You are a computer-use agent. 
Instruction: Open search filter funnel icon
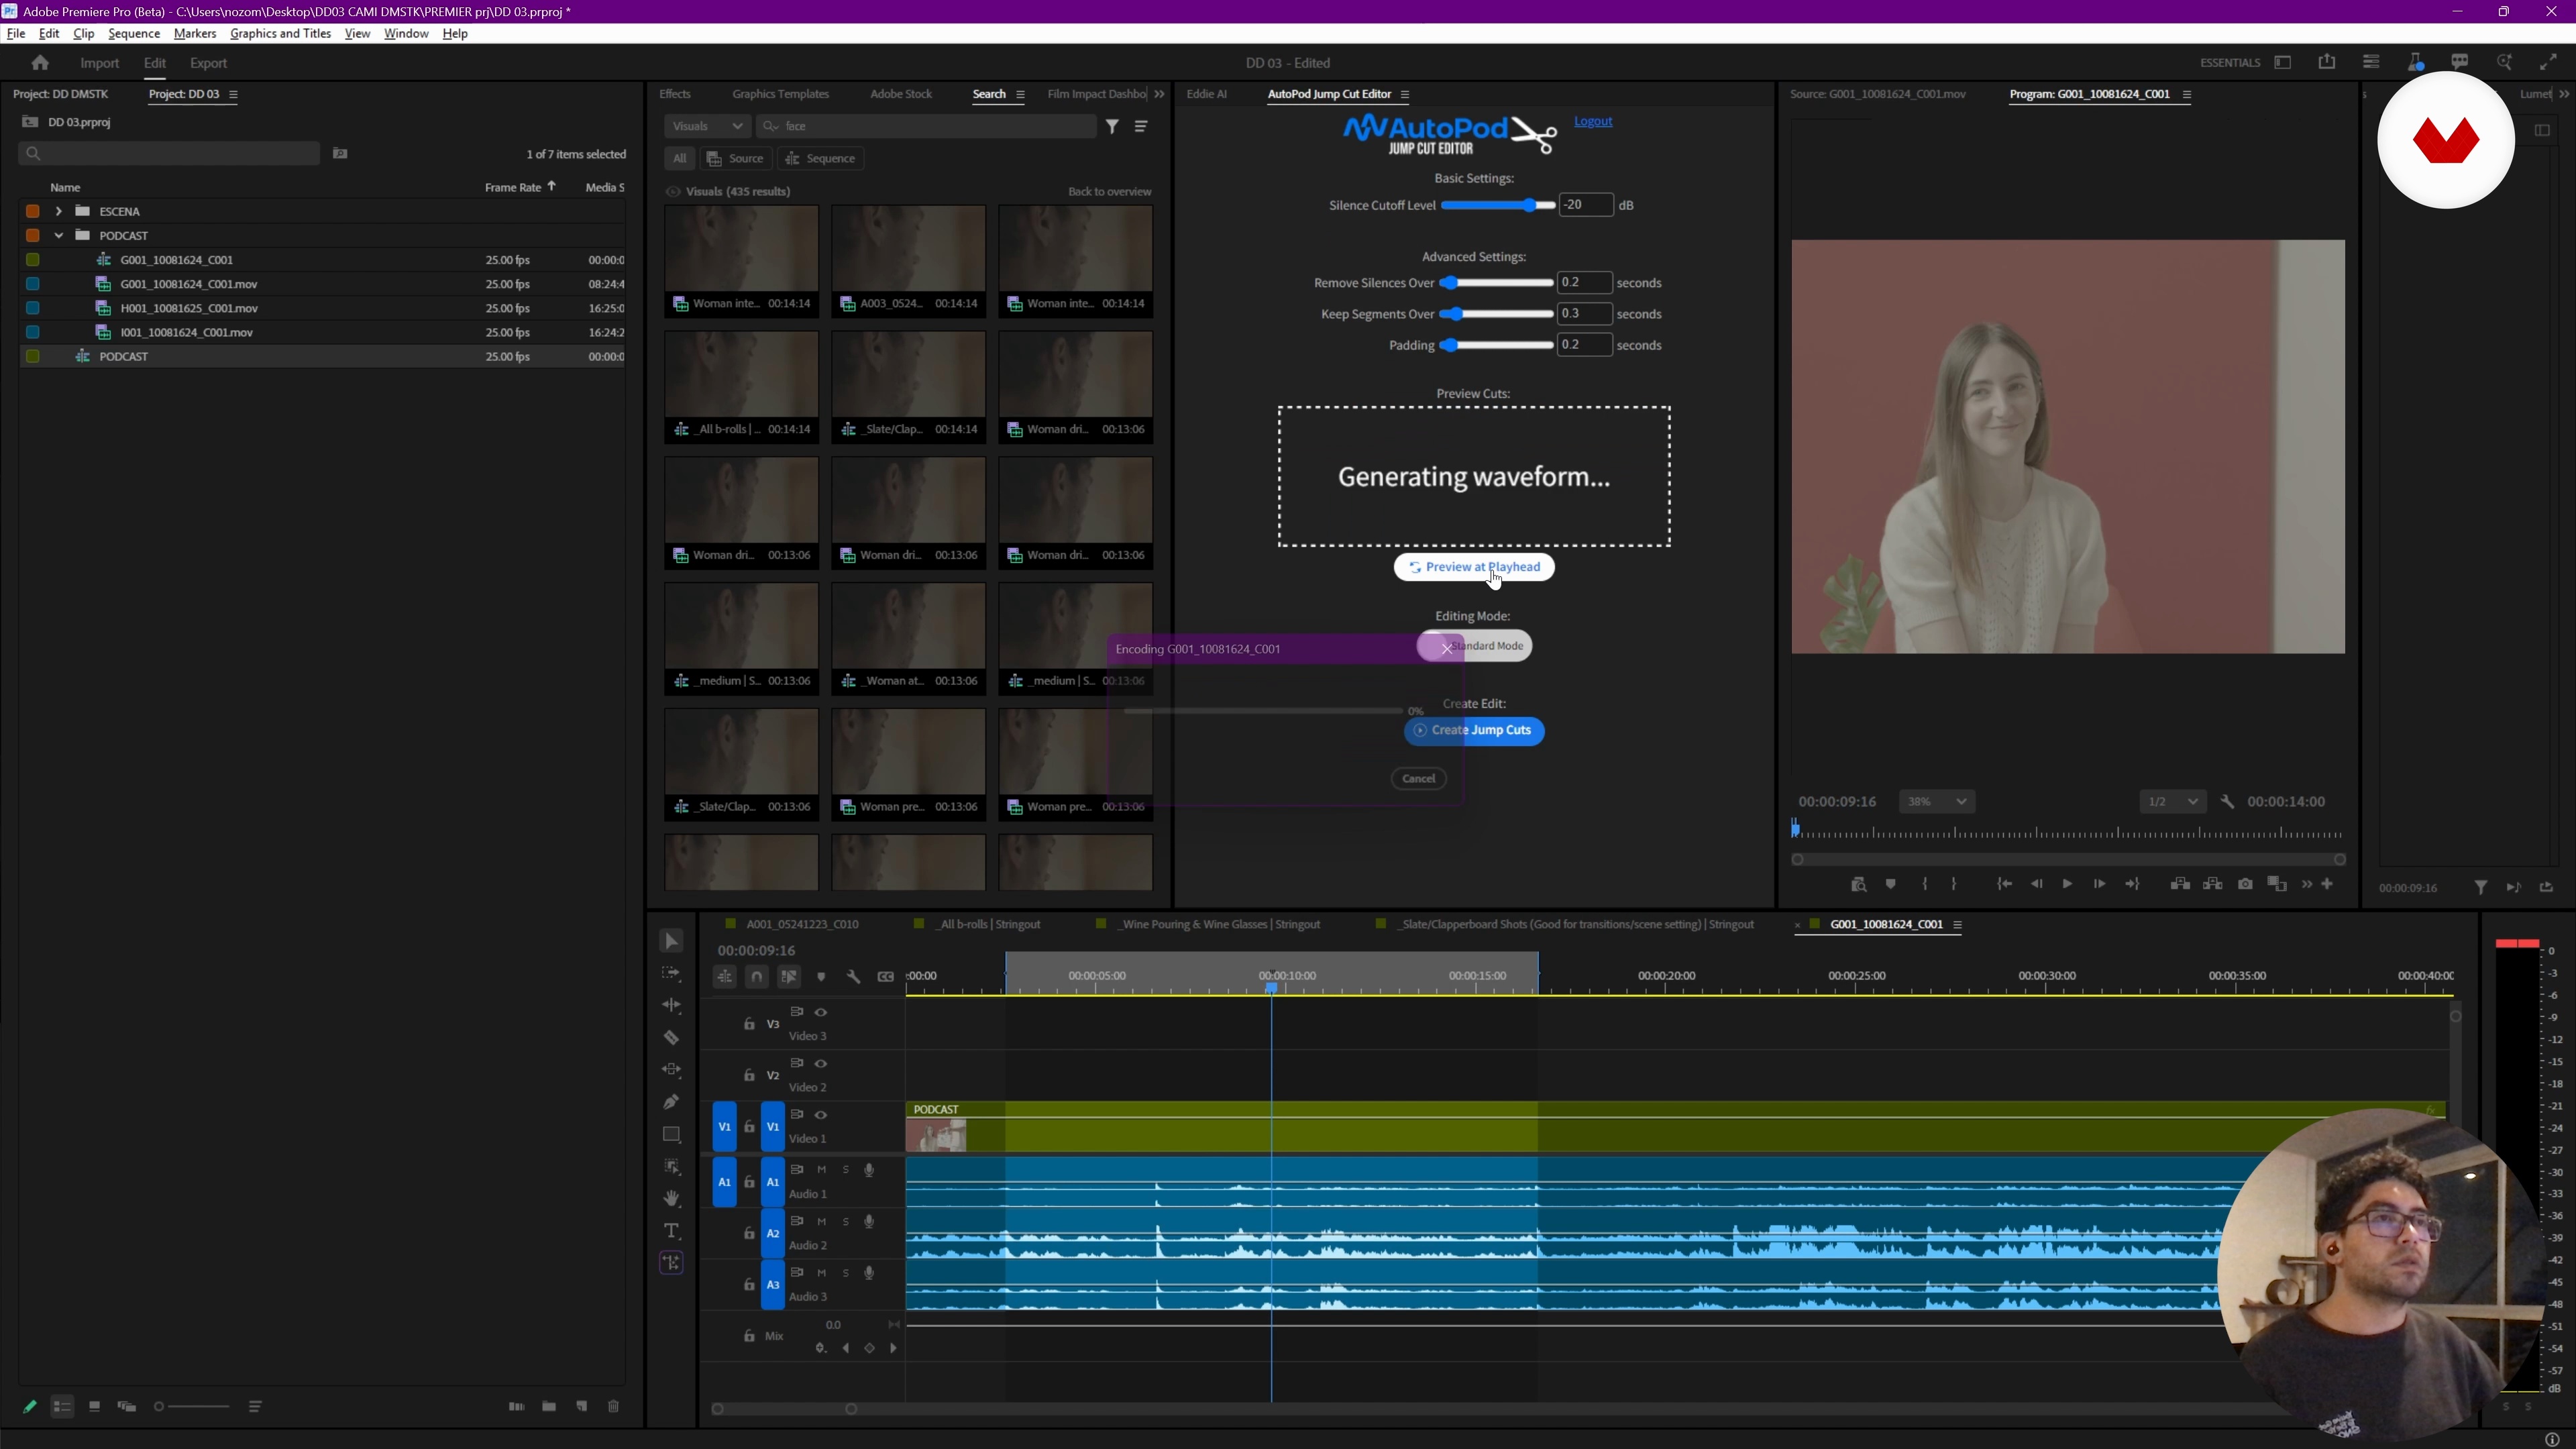[1113, 126]
